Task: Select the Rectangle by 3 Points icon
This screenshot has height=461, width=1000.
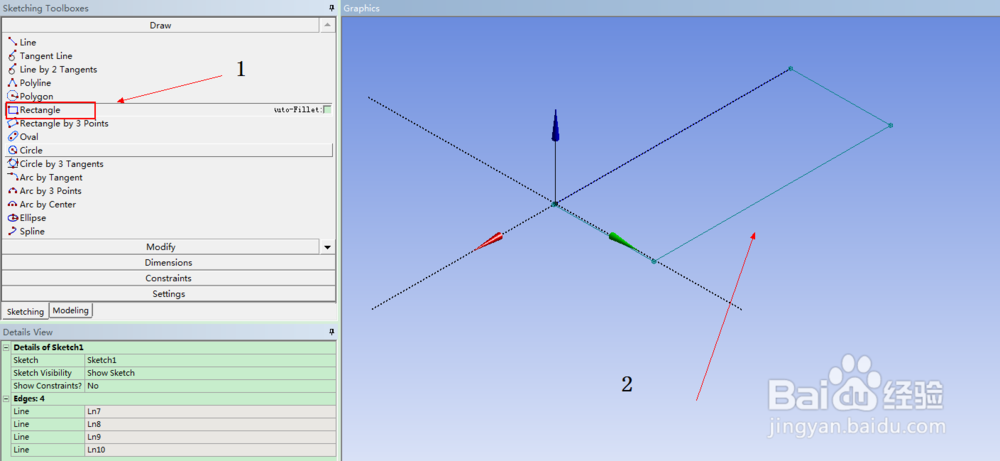Action: 12,124
